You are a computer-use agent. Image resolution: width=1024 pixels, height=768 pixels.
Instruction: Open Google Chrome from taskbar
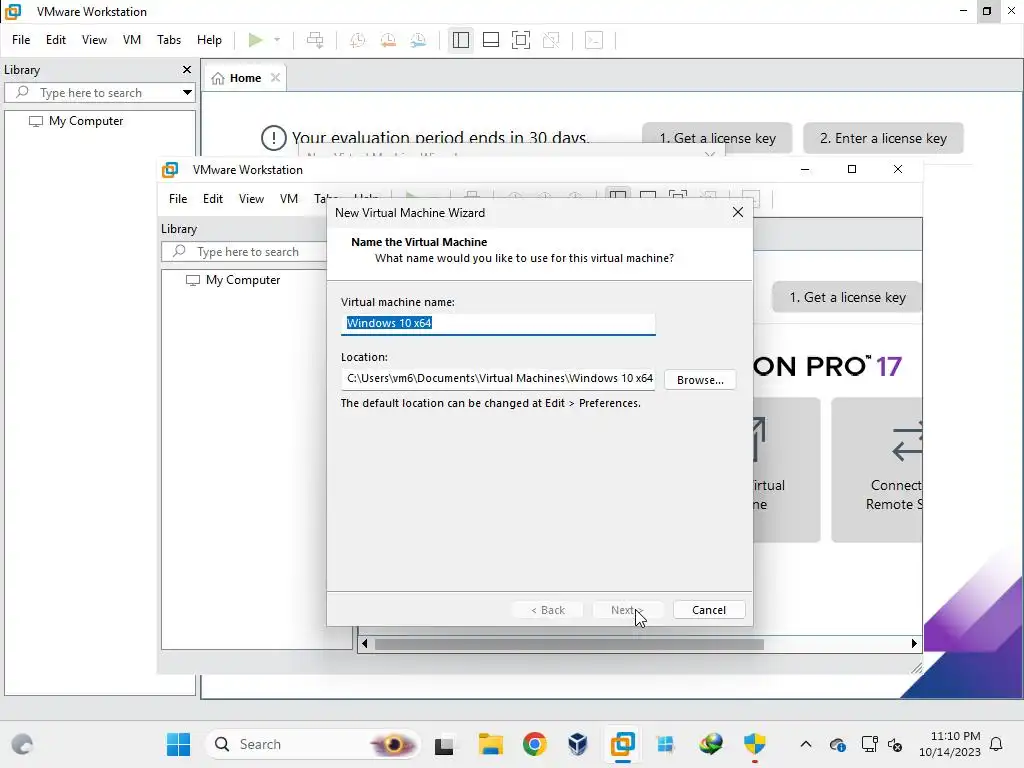pos(534,744)
